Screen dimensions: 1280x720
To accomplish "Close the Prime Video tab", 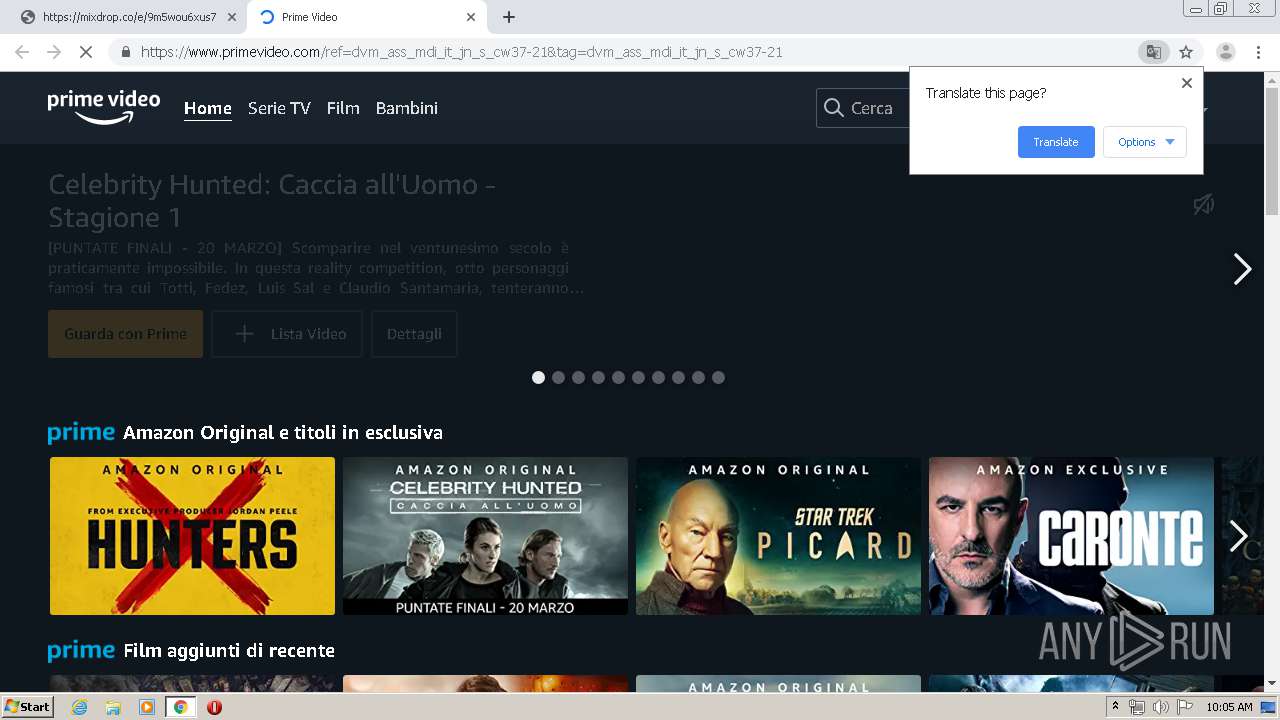I will point(471,17).
